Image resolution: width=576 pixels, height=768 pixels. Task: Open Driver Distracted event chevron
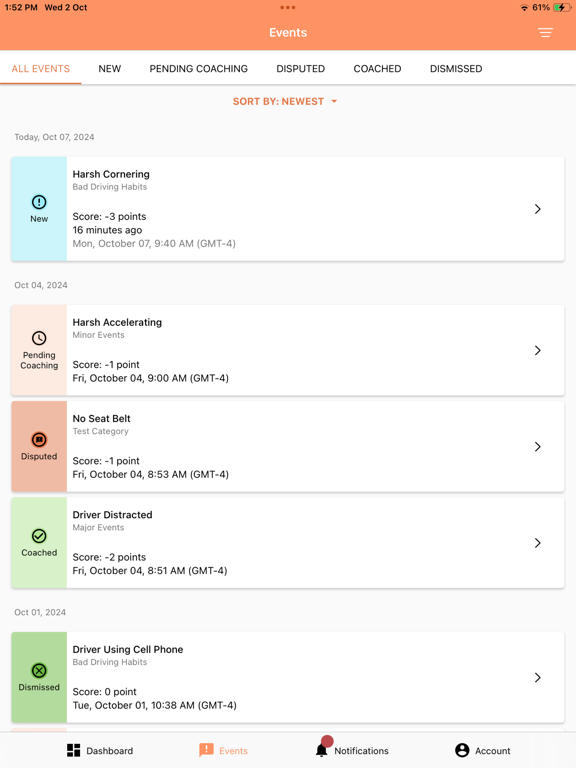[537, 543]
